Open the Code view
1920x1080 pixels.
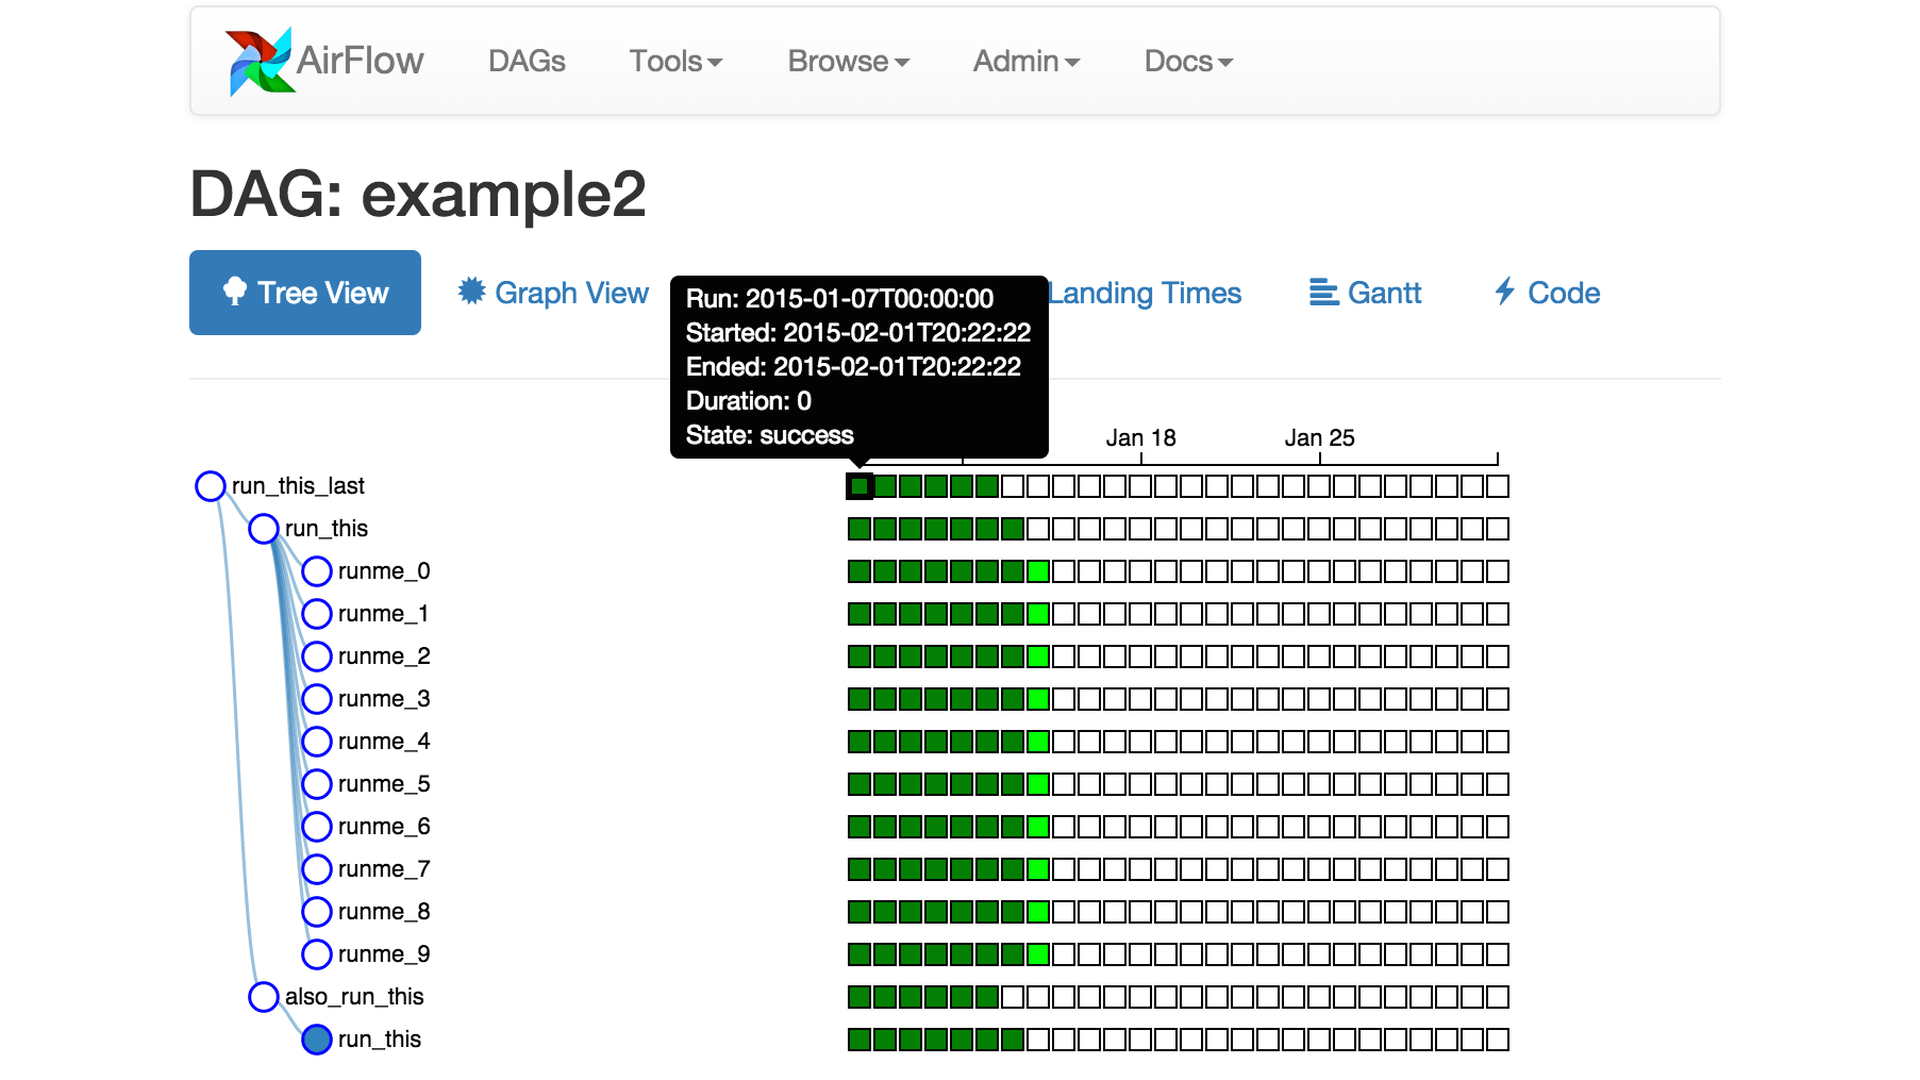coord(1547,292)
